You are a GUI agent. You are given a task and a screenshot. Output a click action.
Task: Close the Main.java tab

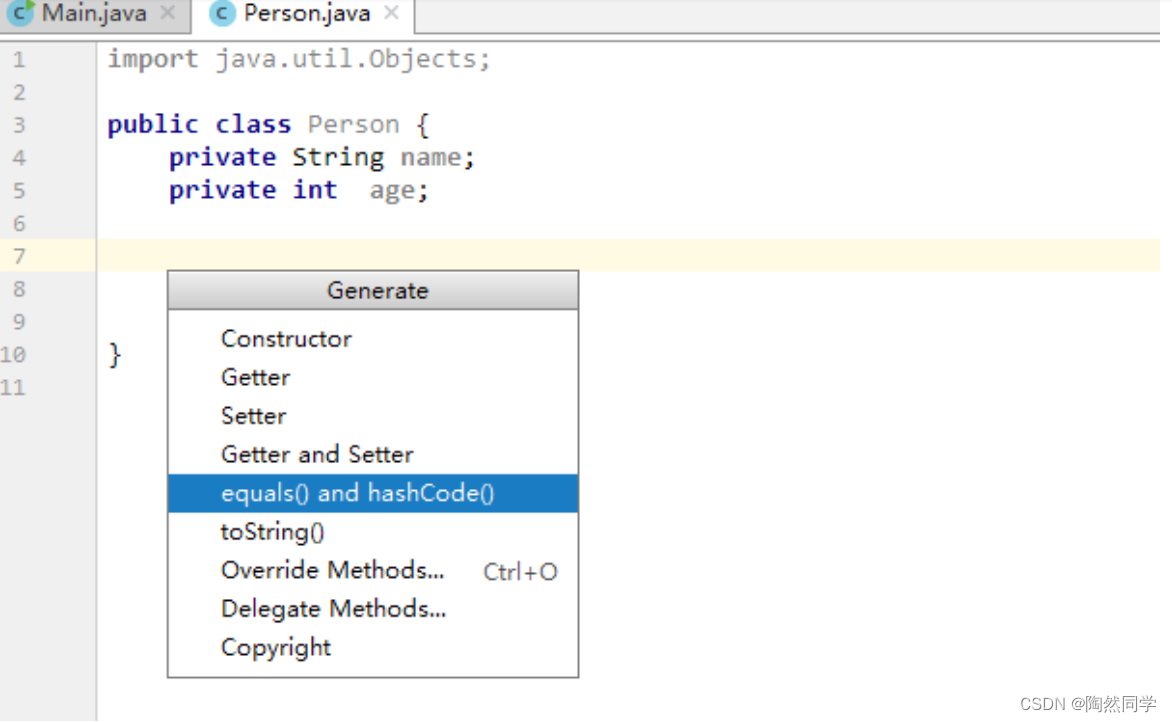(x=168, y=13)
